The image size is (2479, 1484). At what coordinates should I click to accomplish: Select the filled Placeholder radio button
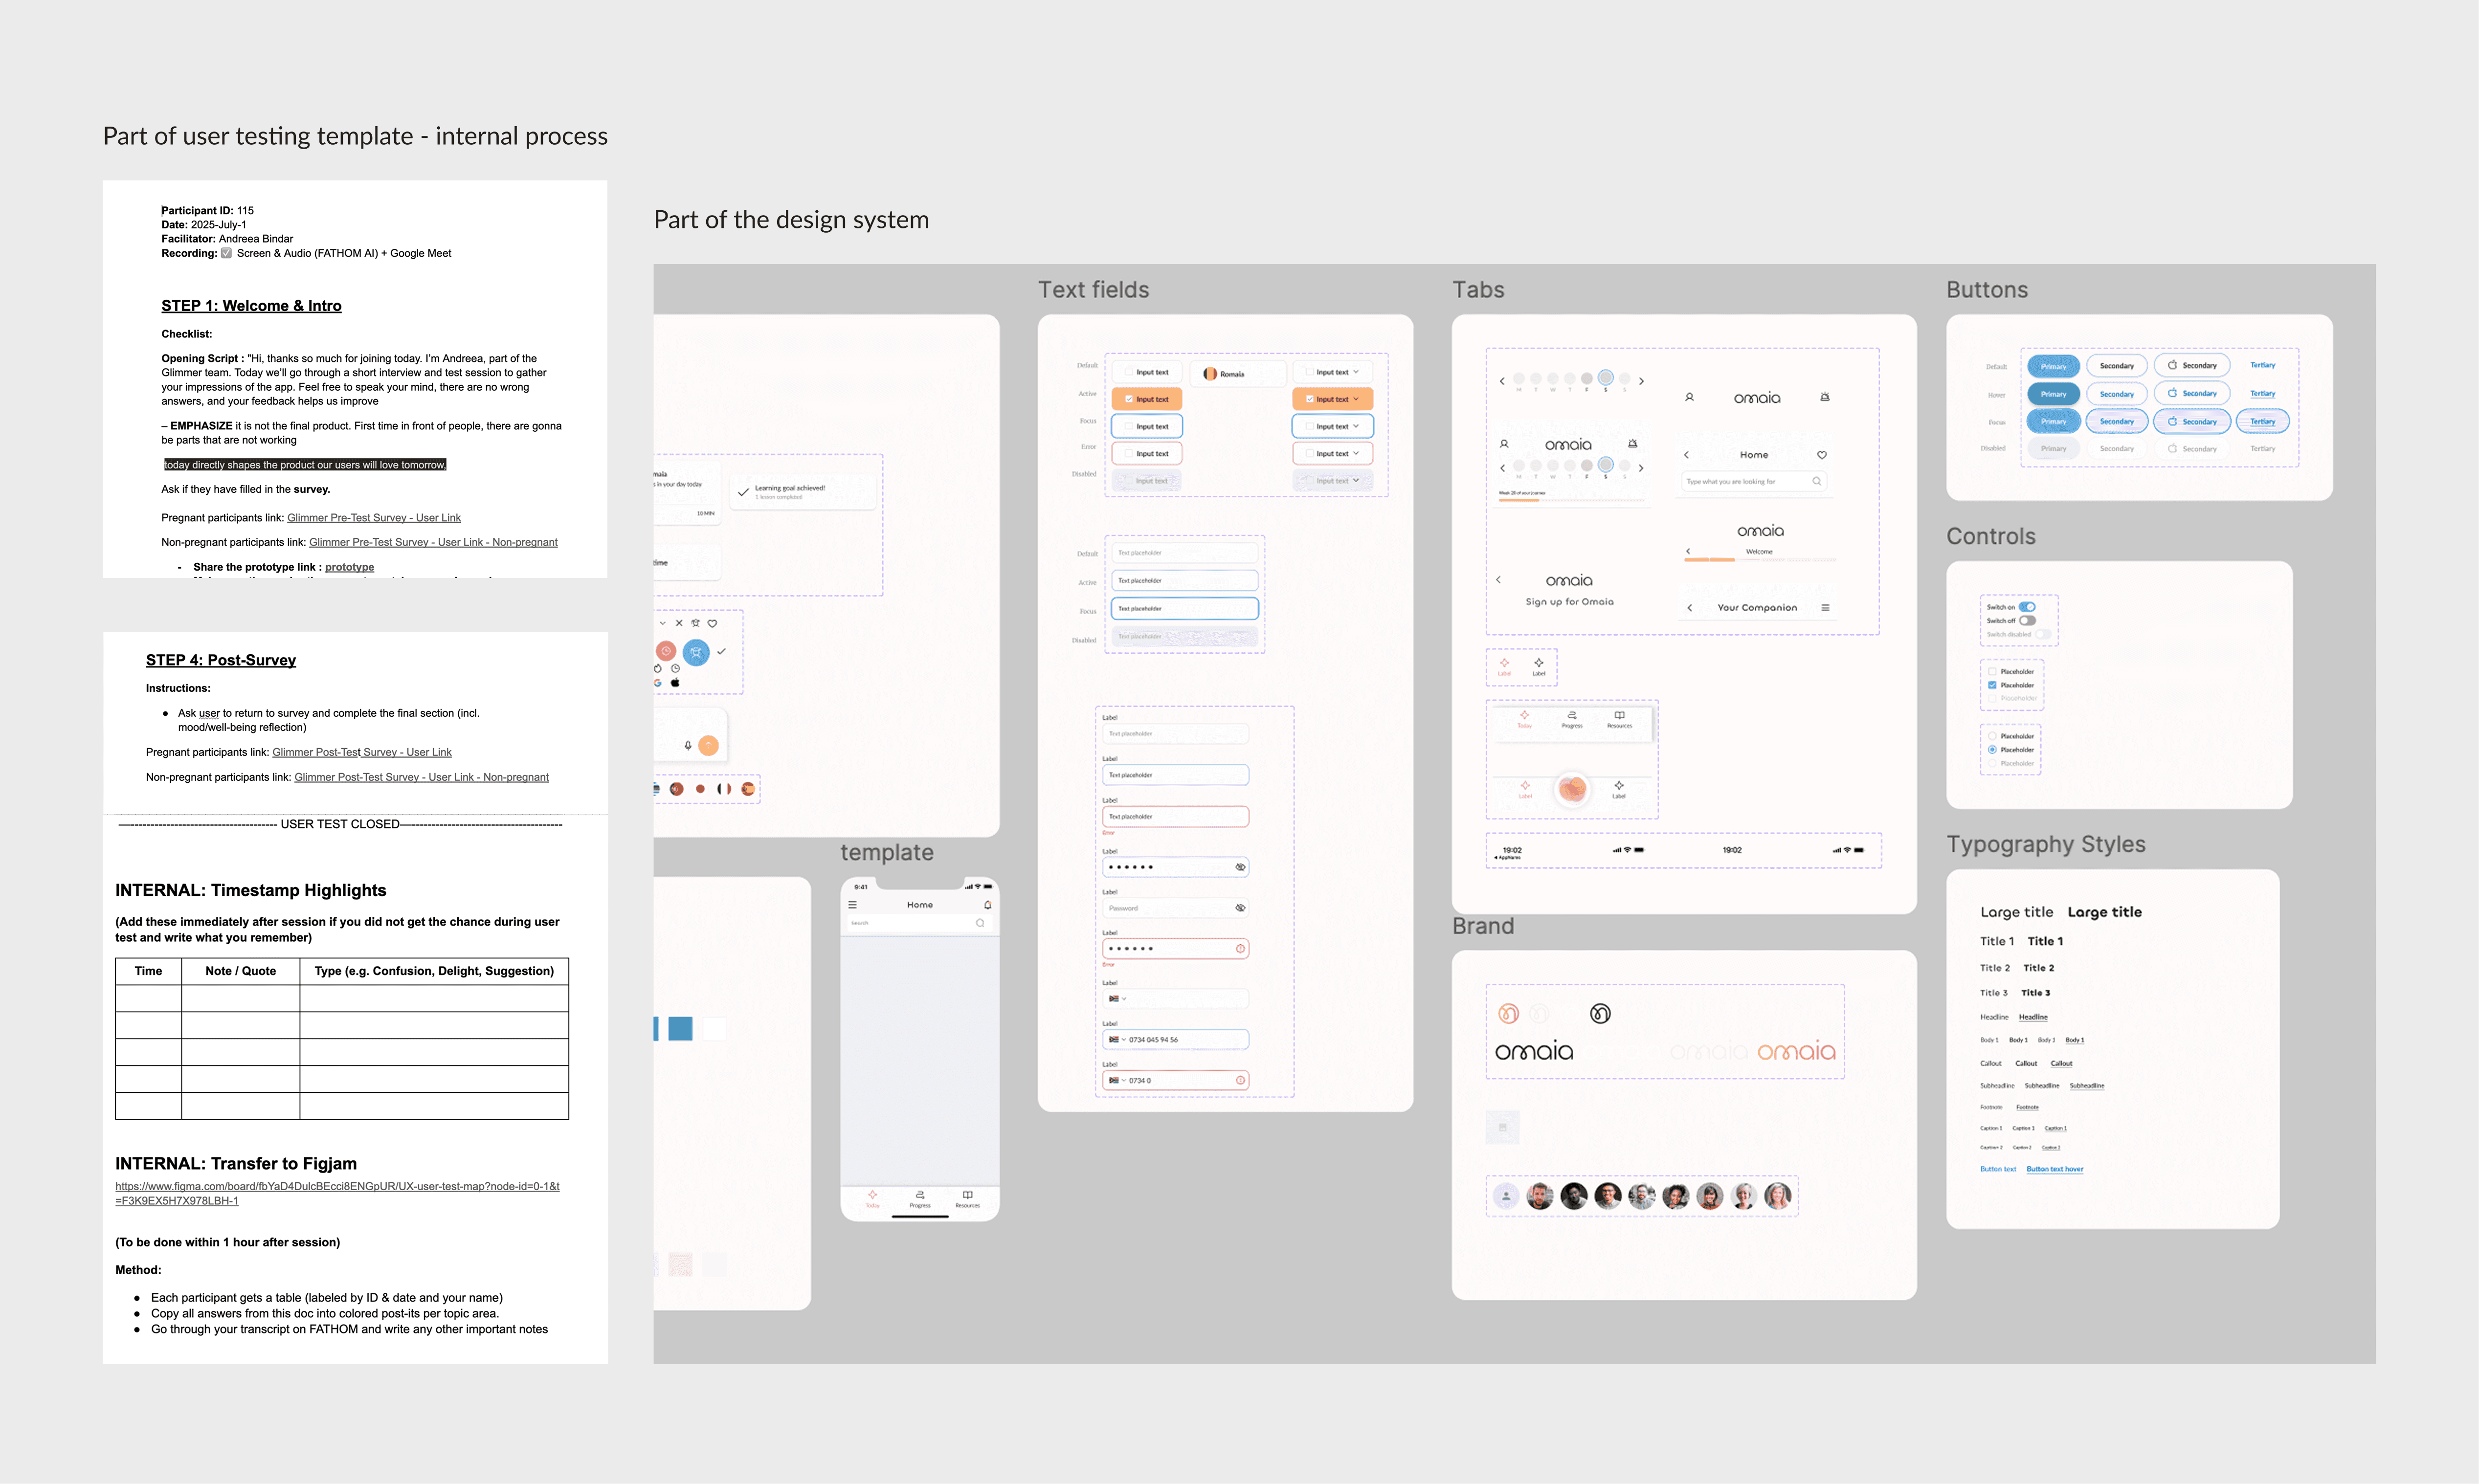tap(1992, 750)
